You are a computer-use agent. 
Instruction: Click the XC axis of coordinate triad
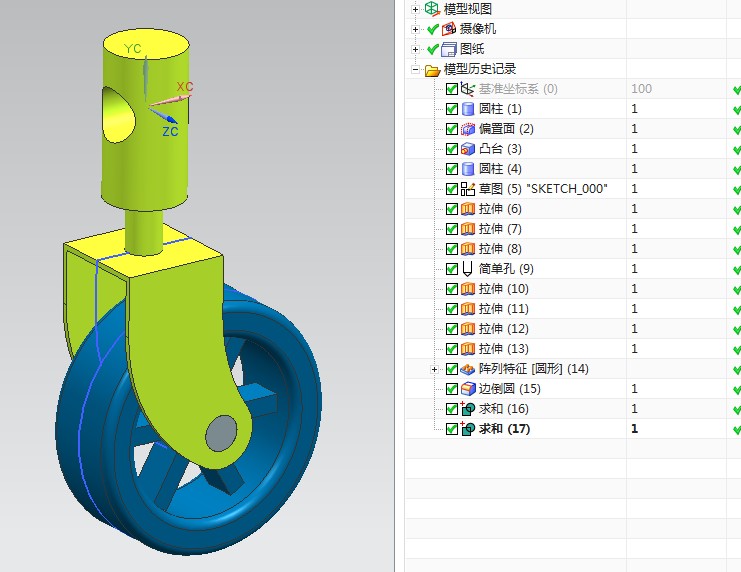click(171, 100)
